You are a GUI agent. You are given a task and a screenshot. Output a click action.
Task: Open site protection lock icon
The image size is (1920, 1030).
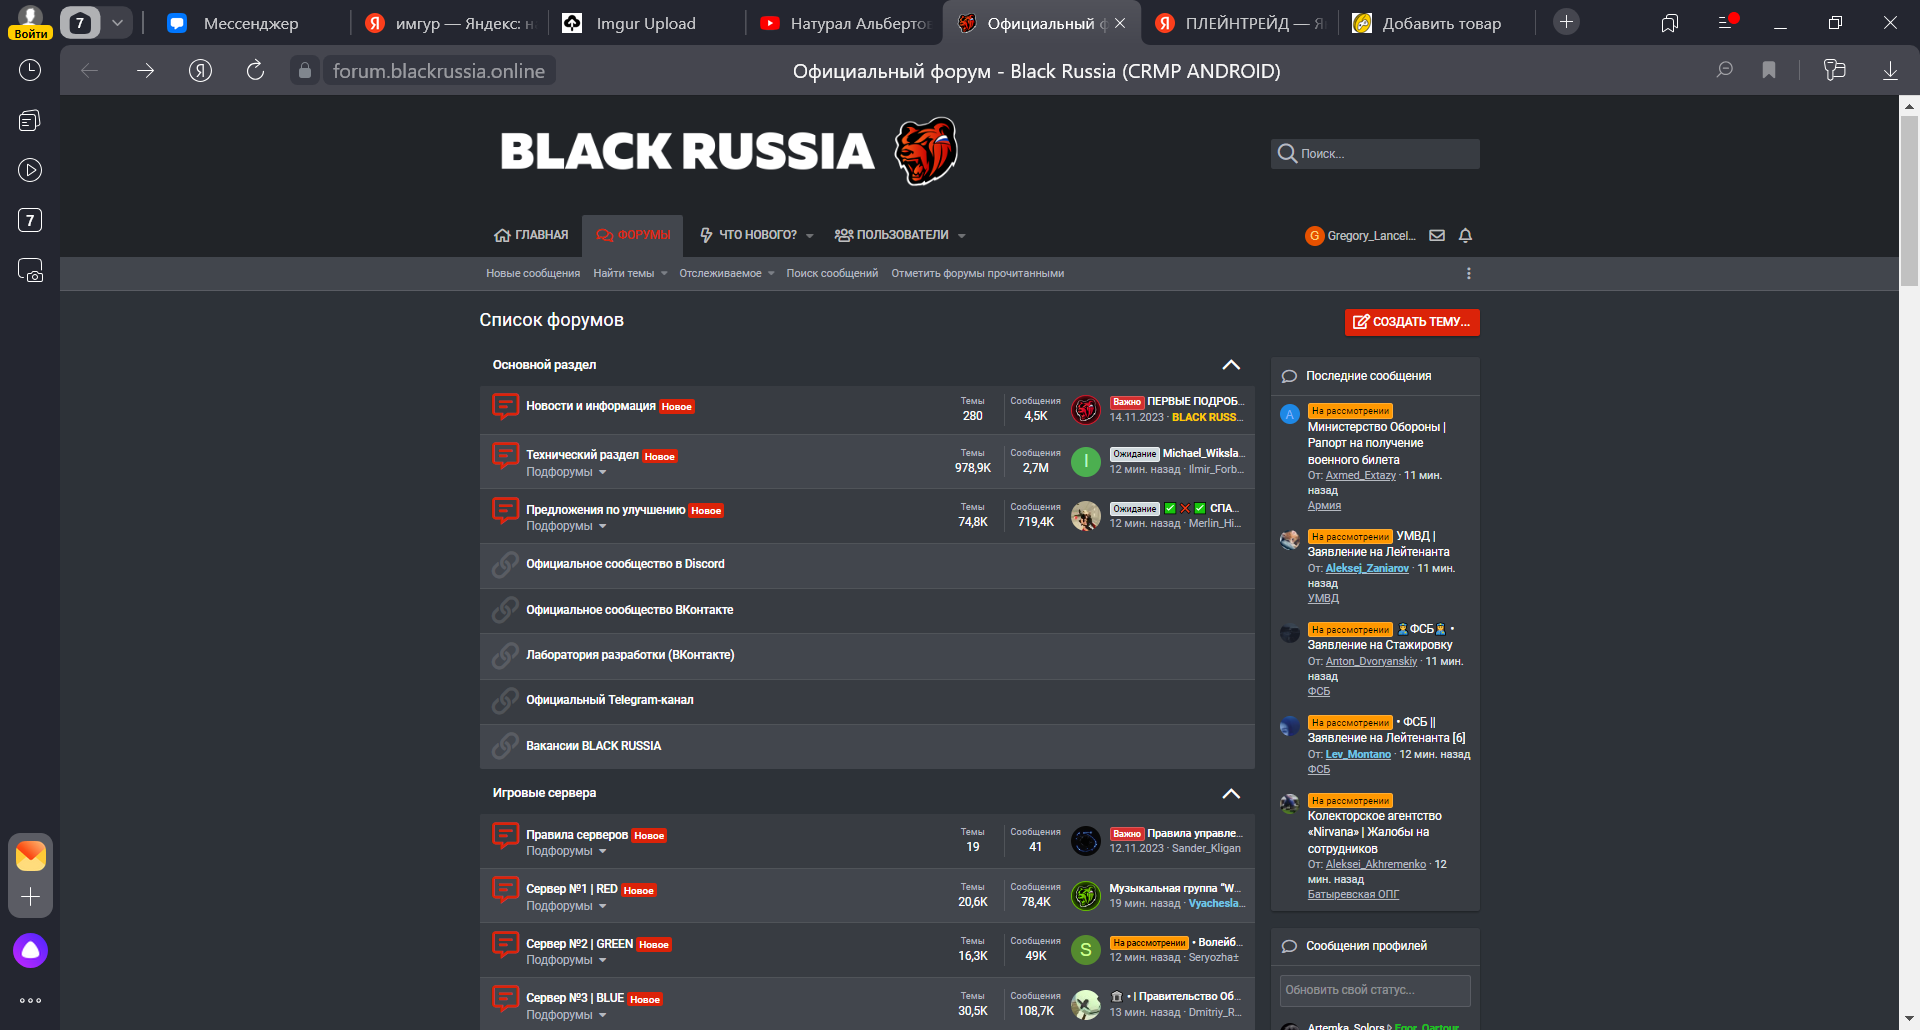[305, 70]
